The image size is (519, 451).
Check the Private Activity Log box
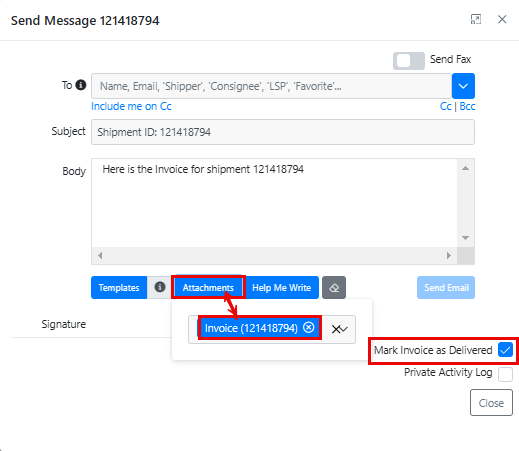click(x=505, y=374)
